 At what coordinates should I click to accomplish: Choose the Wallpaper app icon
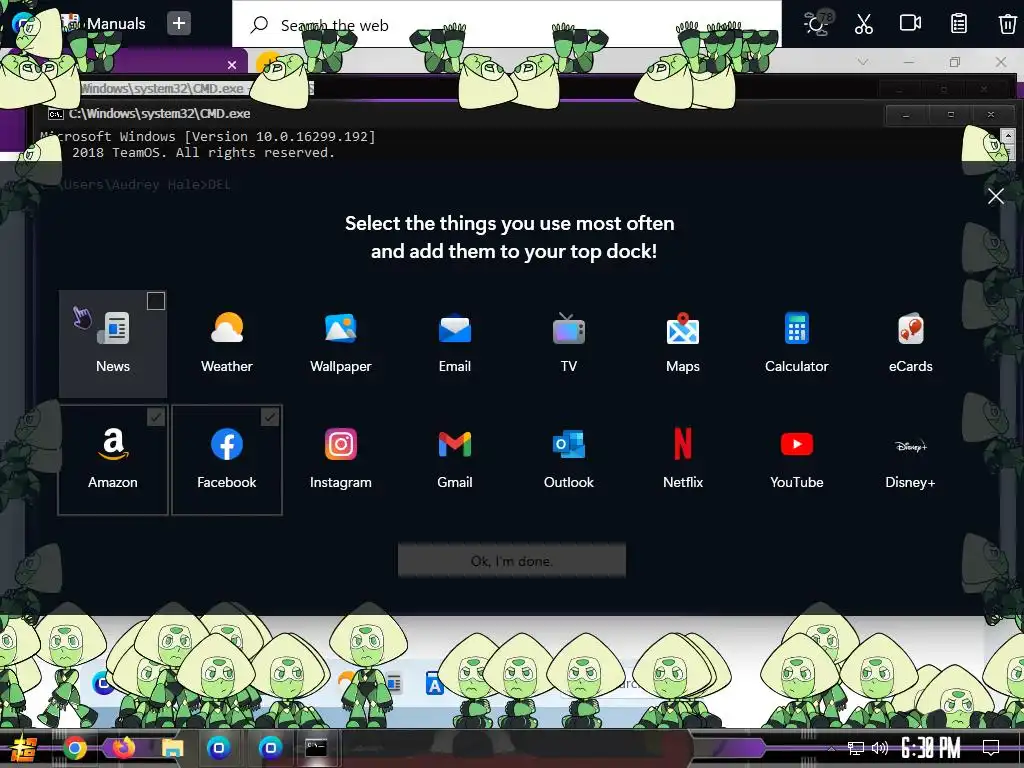click(340, 328)
